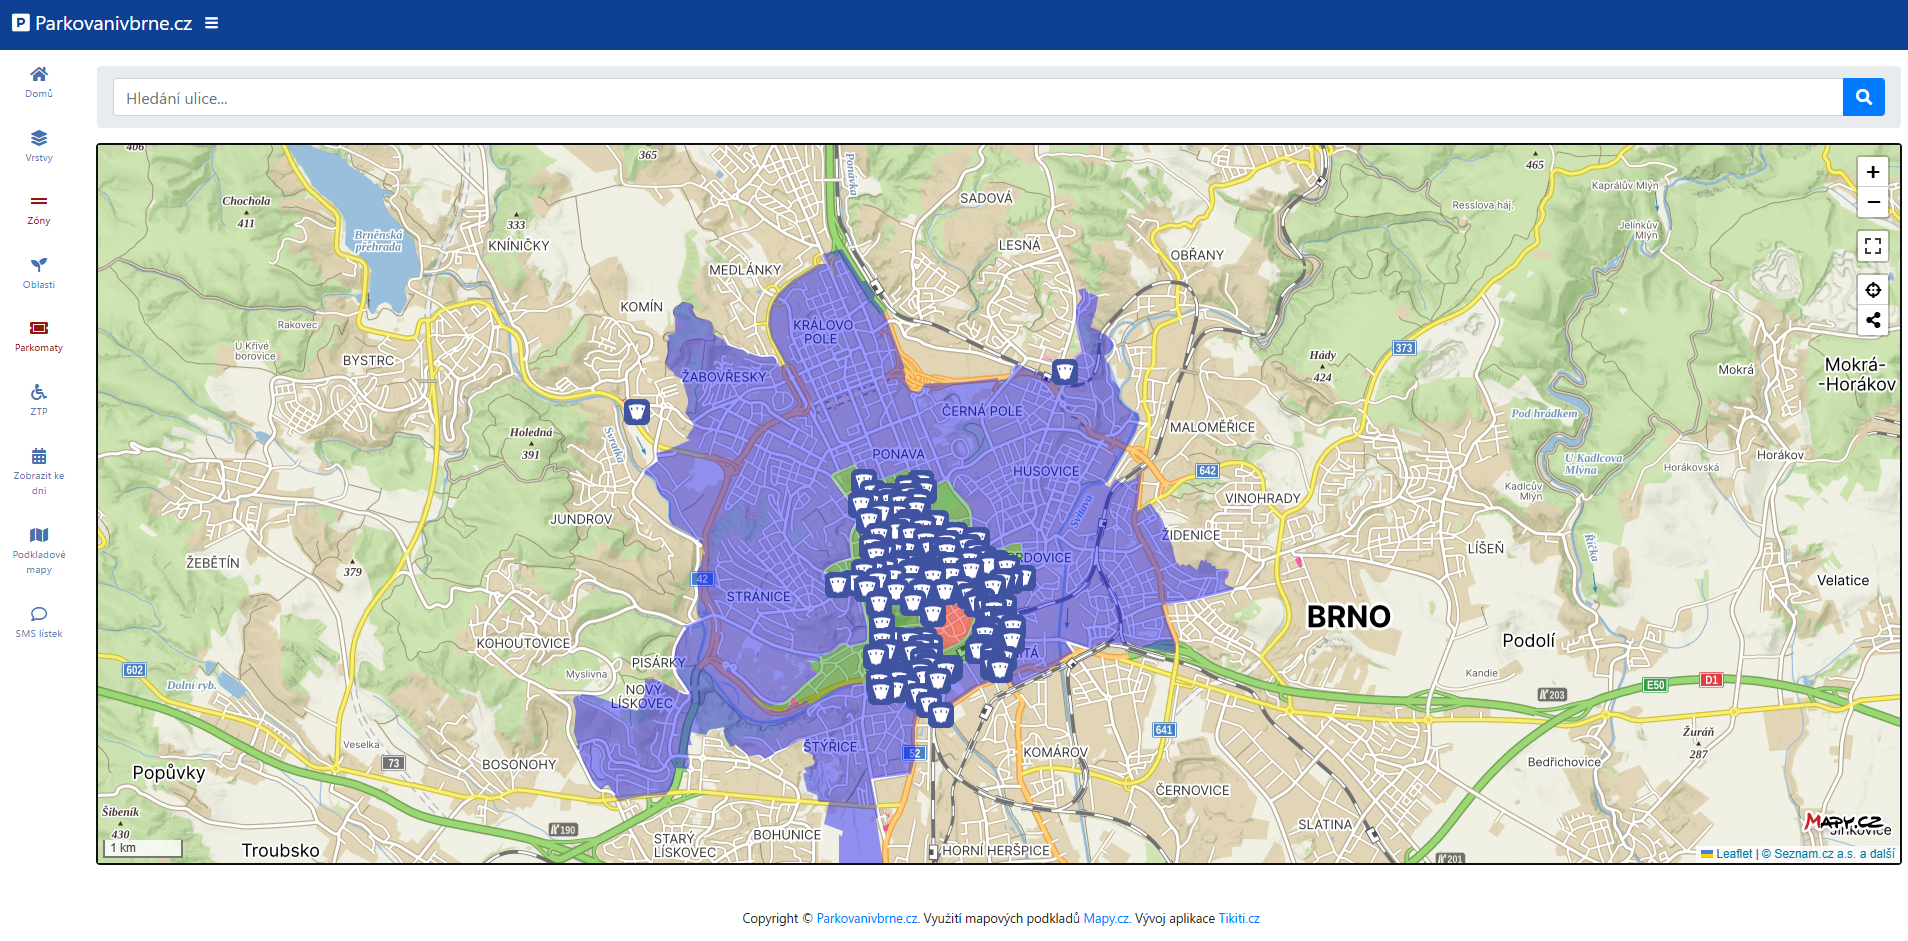The height and width of the screenshot is (941, 1908).
Task: Share the map using share icon
Action: pos(1873,320)
